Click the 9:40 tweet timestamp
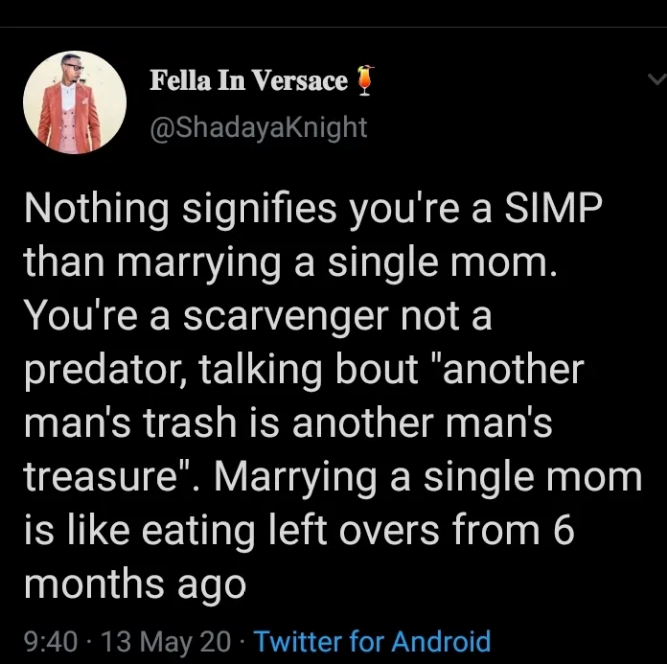 [51, 641]
